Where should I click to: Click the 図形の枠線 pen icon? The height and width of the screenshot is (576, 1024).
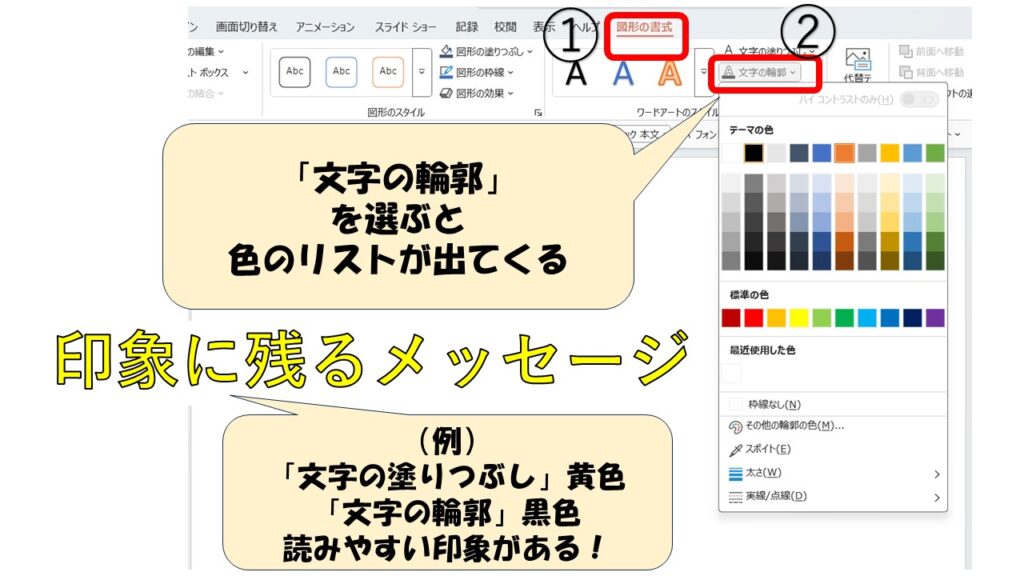pyautogui.click(x=446, y=72)
